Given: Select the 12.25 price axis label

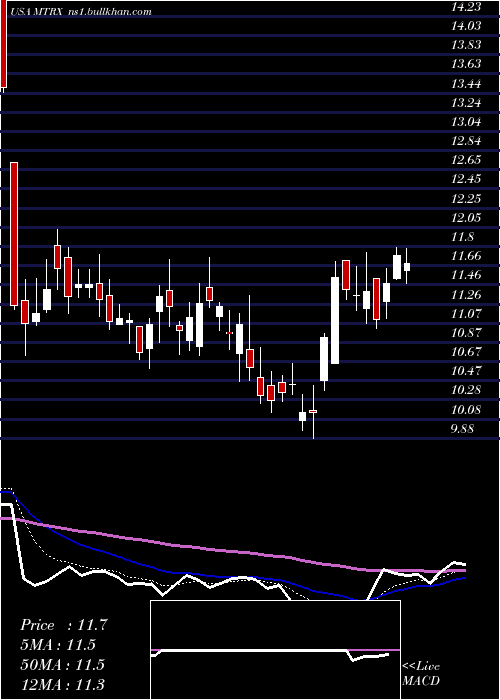Looking at the screenshot, I should pyautogui.click(x=466, y=199).
